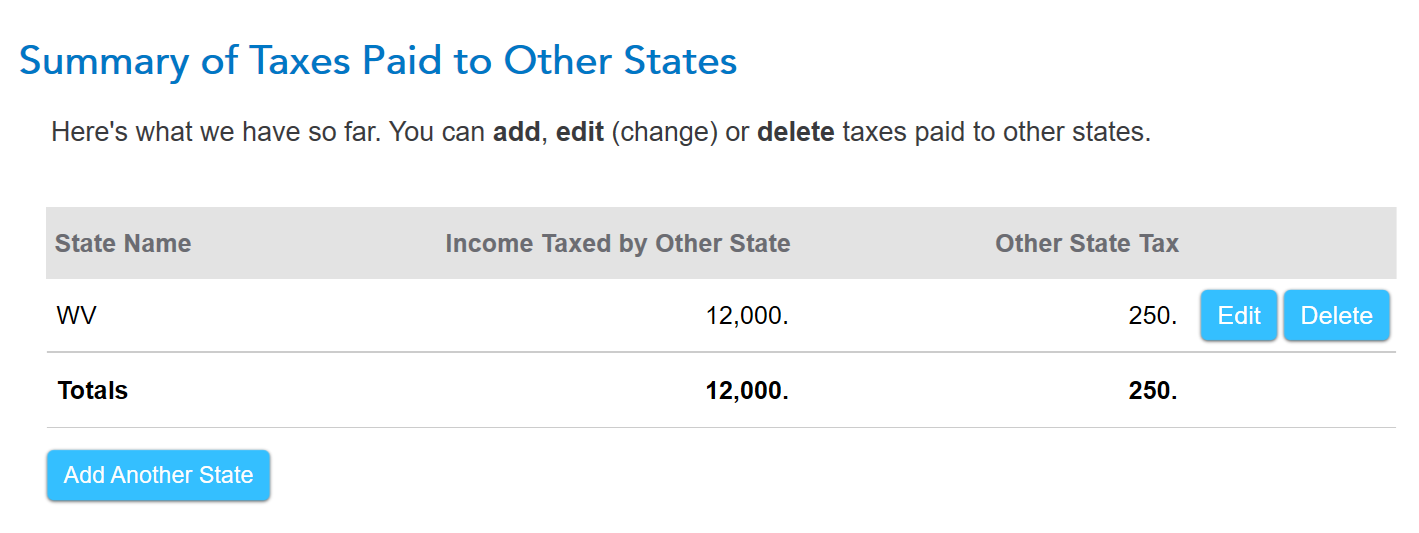Click the bold word edit in description
Viewport: 1419px width, 533px height.
click(580, 132)
